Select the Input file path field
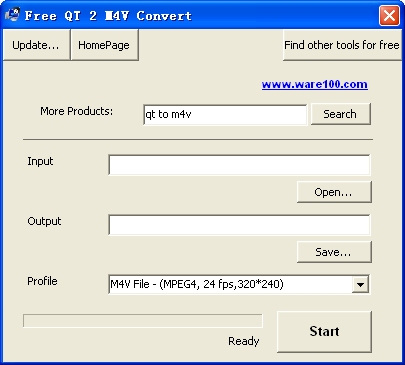 [239, 165]
